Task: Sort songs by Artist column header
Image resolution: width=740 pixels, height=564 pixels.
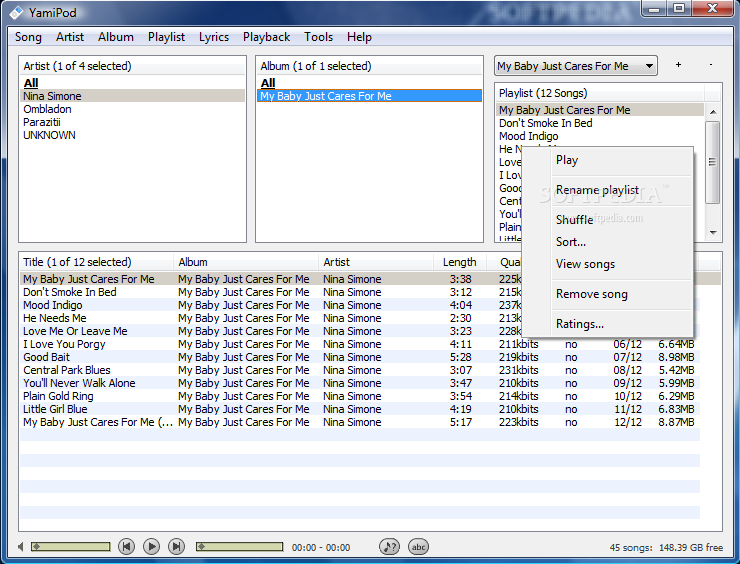Action: pyautogui.click(x=376, y=262)
